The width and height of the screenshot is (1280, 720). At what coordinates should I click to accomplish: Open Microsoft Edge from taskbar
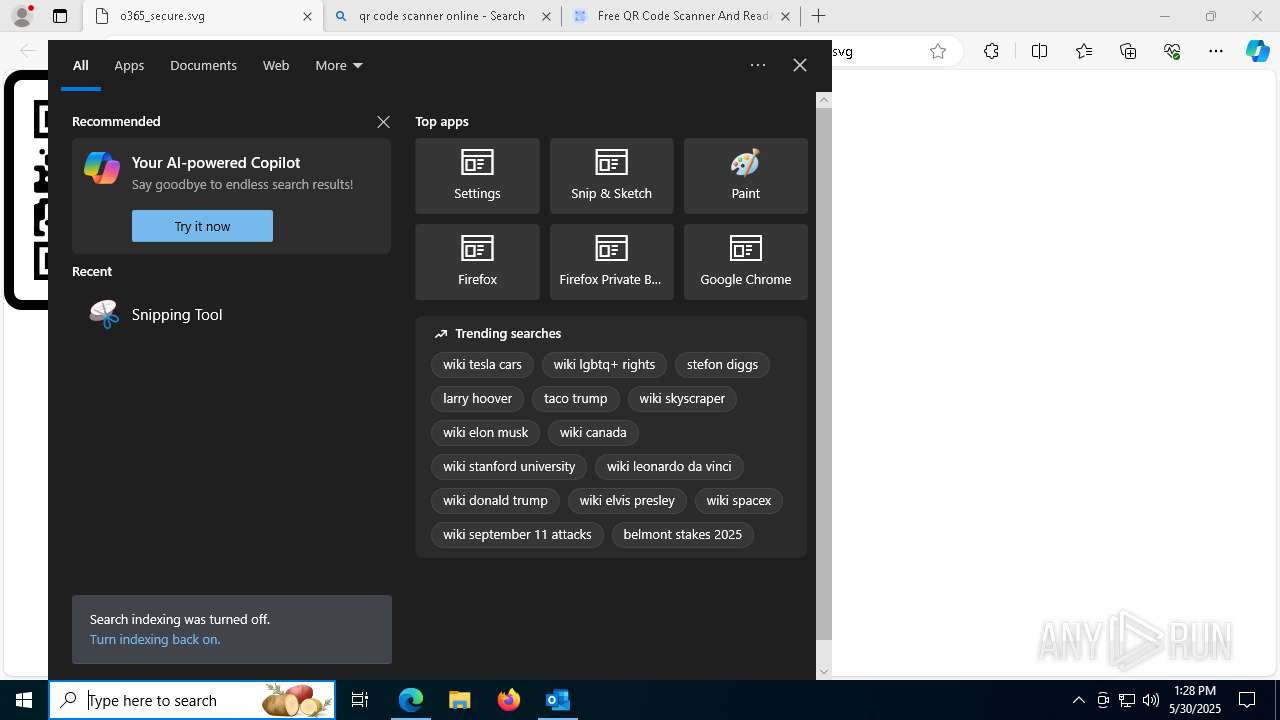click(x=411, y=700)
